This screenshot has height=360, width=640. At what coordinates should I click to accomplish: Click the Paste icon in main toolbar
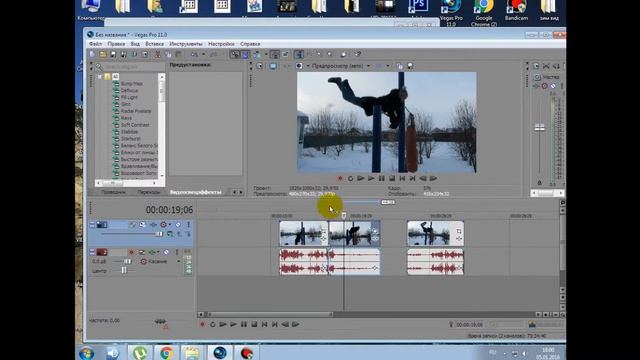[178, 54]
